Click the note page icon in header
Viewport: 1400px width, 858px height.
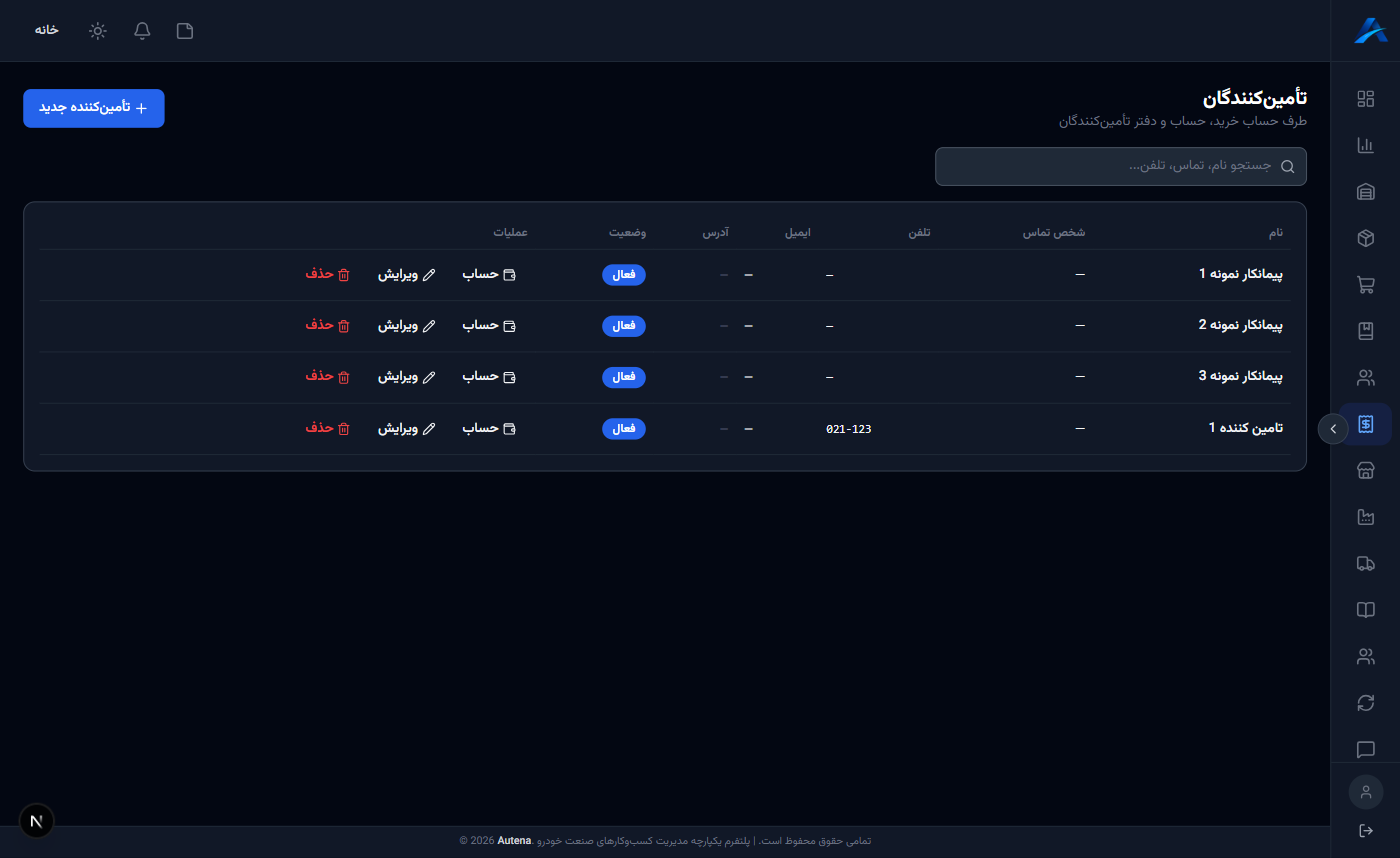(x=185, y=31)
